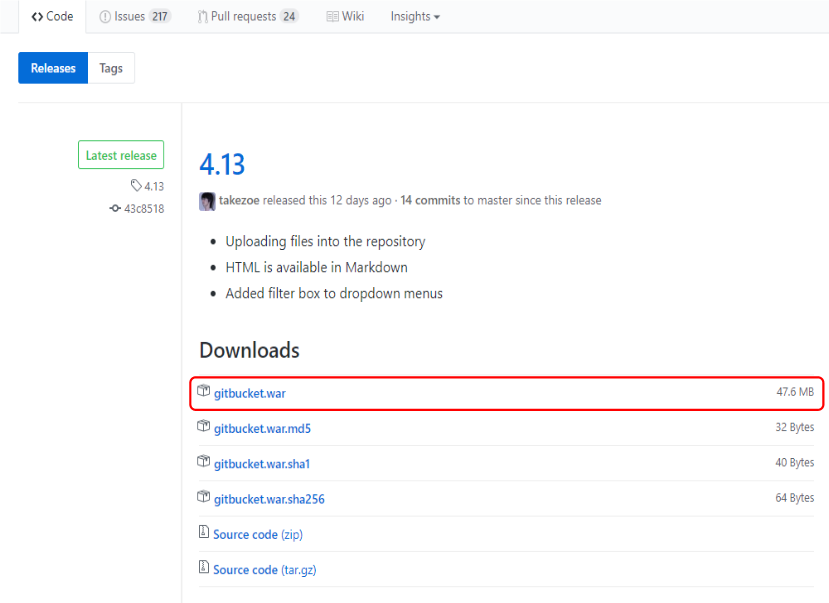This screenshot has height=603, width=829.
Task: Download gitbucket.war
Action: point(250,393)
